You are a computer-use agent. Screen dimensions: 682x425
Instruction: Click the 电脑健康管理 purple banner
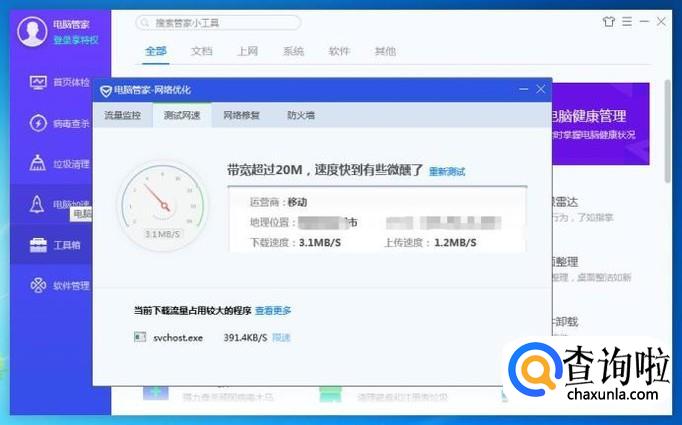601,124
